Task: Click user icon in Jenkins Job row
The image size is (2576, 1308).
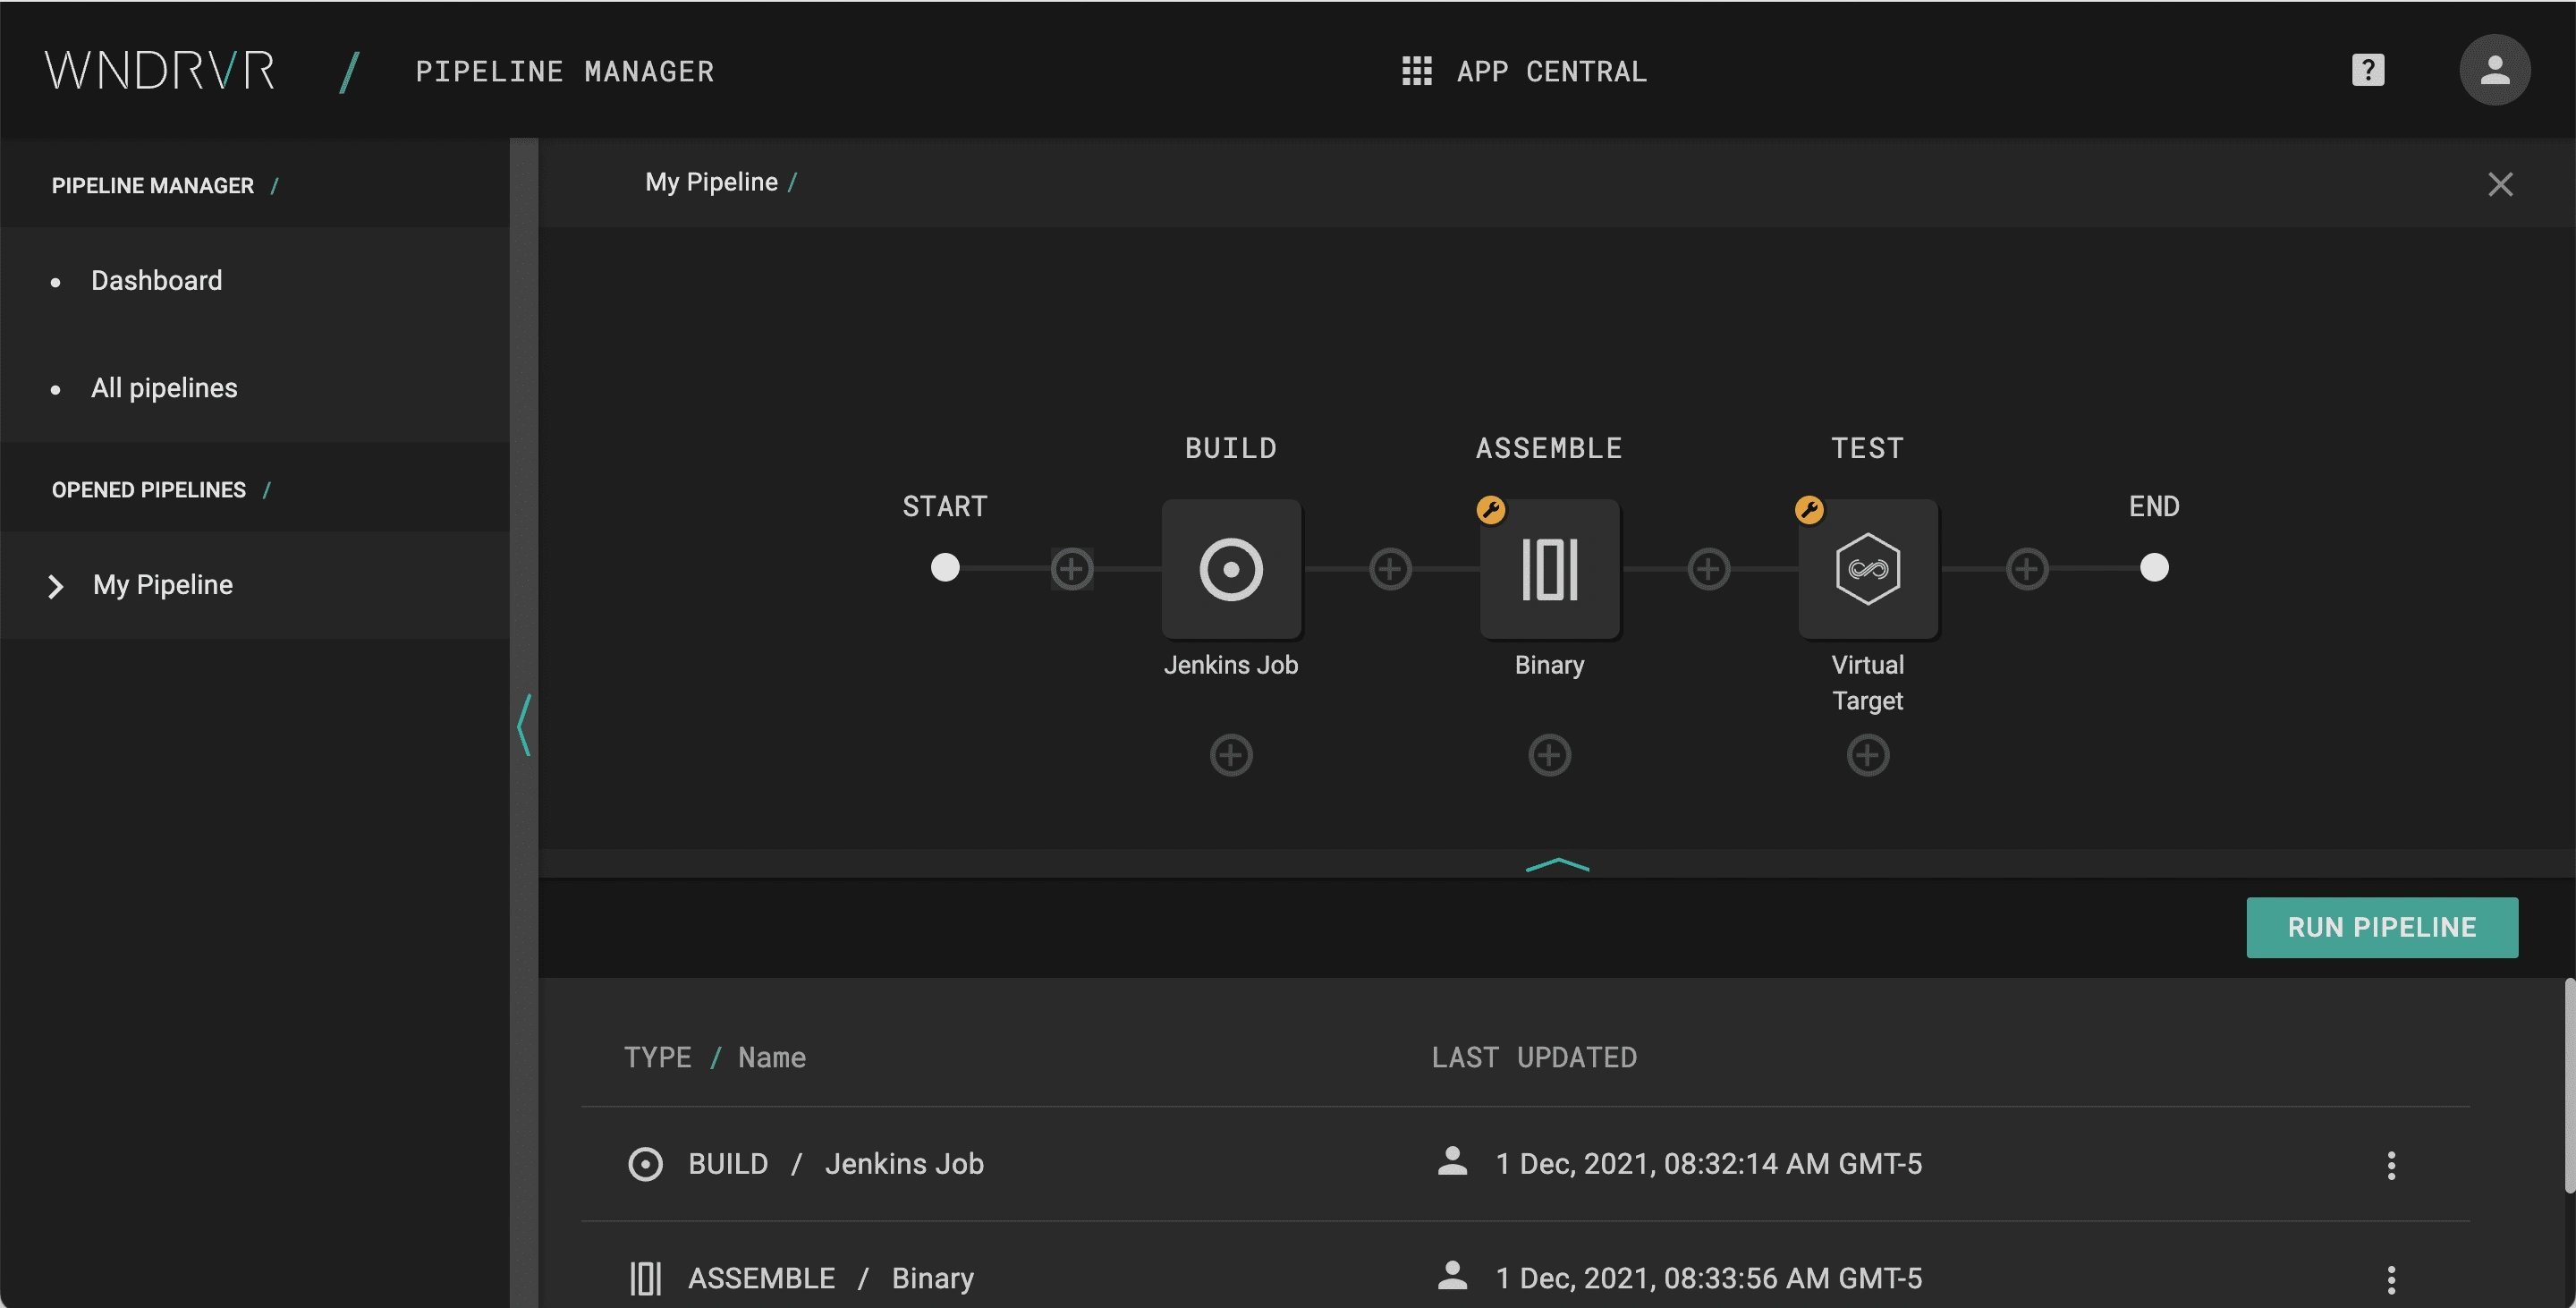Action: (1452, 1161)
